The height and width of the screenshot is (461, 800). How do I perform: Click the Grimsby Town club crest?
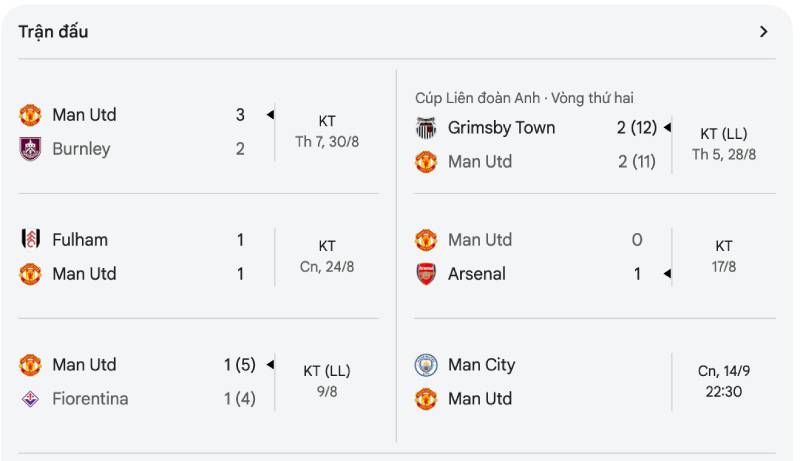427,128
